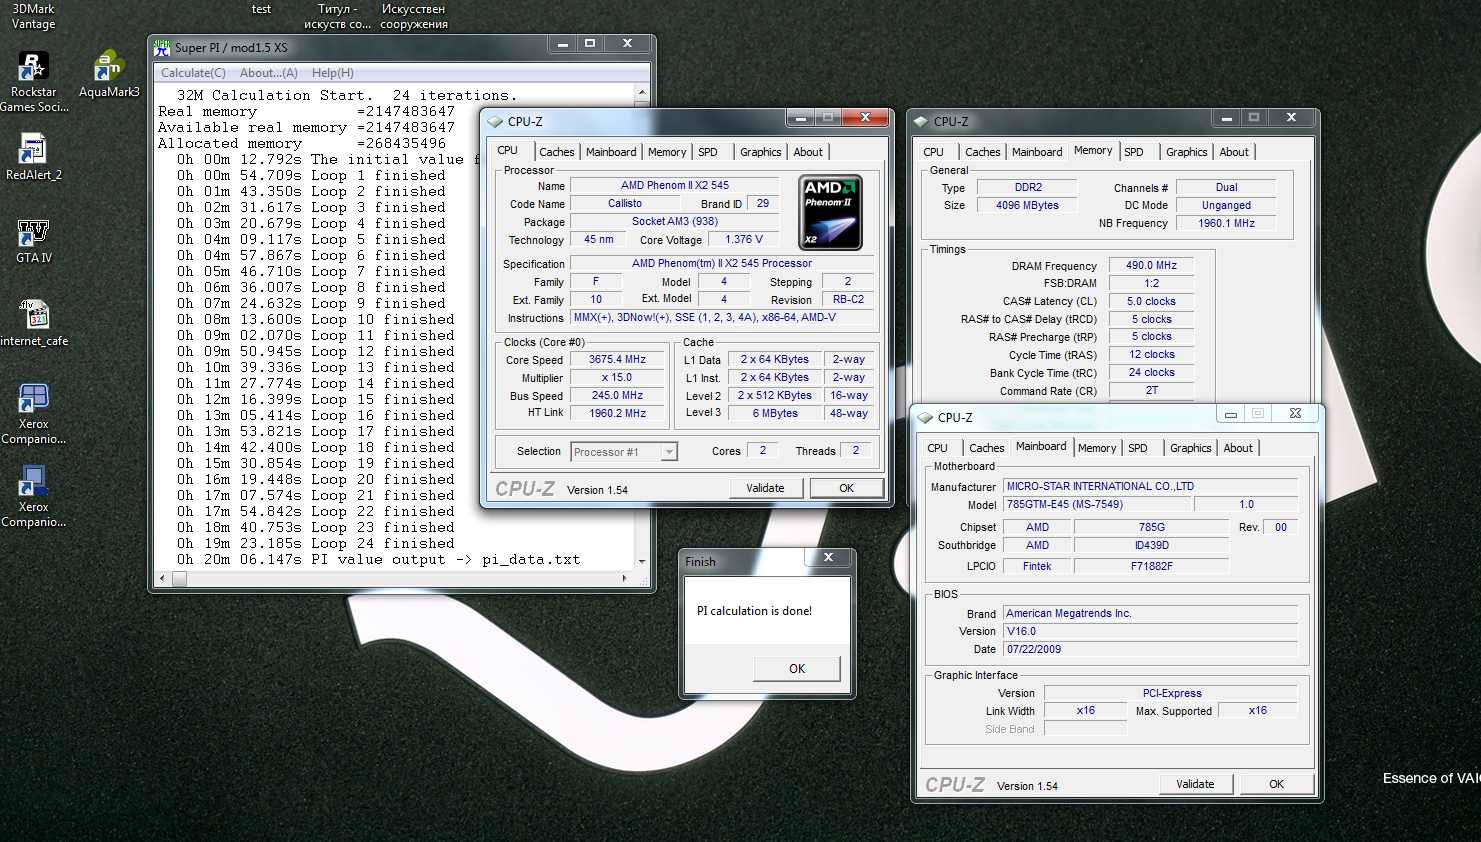Open second Xerox Companion desktop icon below
The width and height of the screenshot is (1481, 842).
tap(33, 496)
